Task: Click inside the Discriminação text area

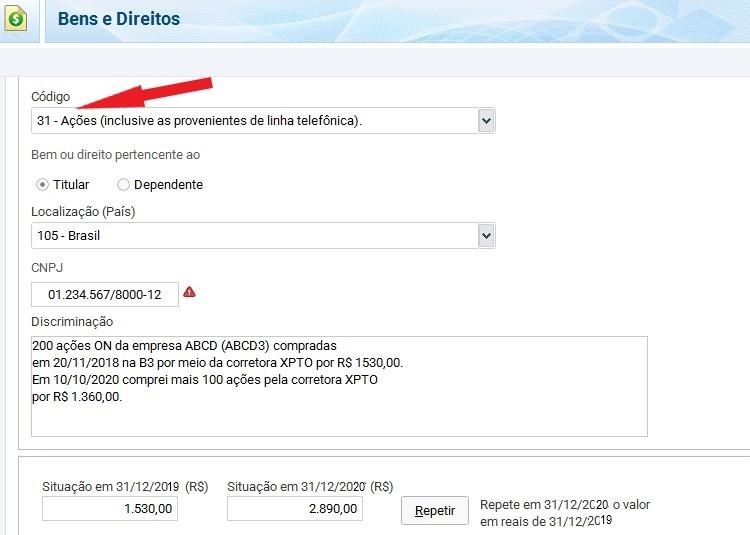Action: tap(339, 386)
